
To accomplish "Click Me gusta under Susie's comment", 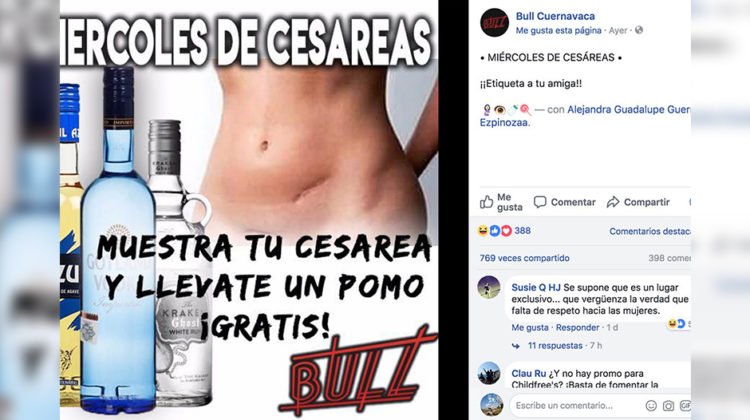I will pyautogui.click(x=529, y=328).
